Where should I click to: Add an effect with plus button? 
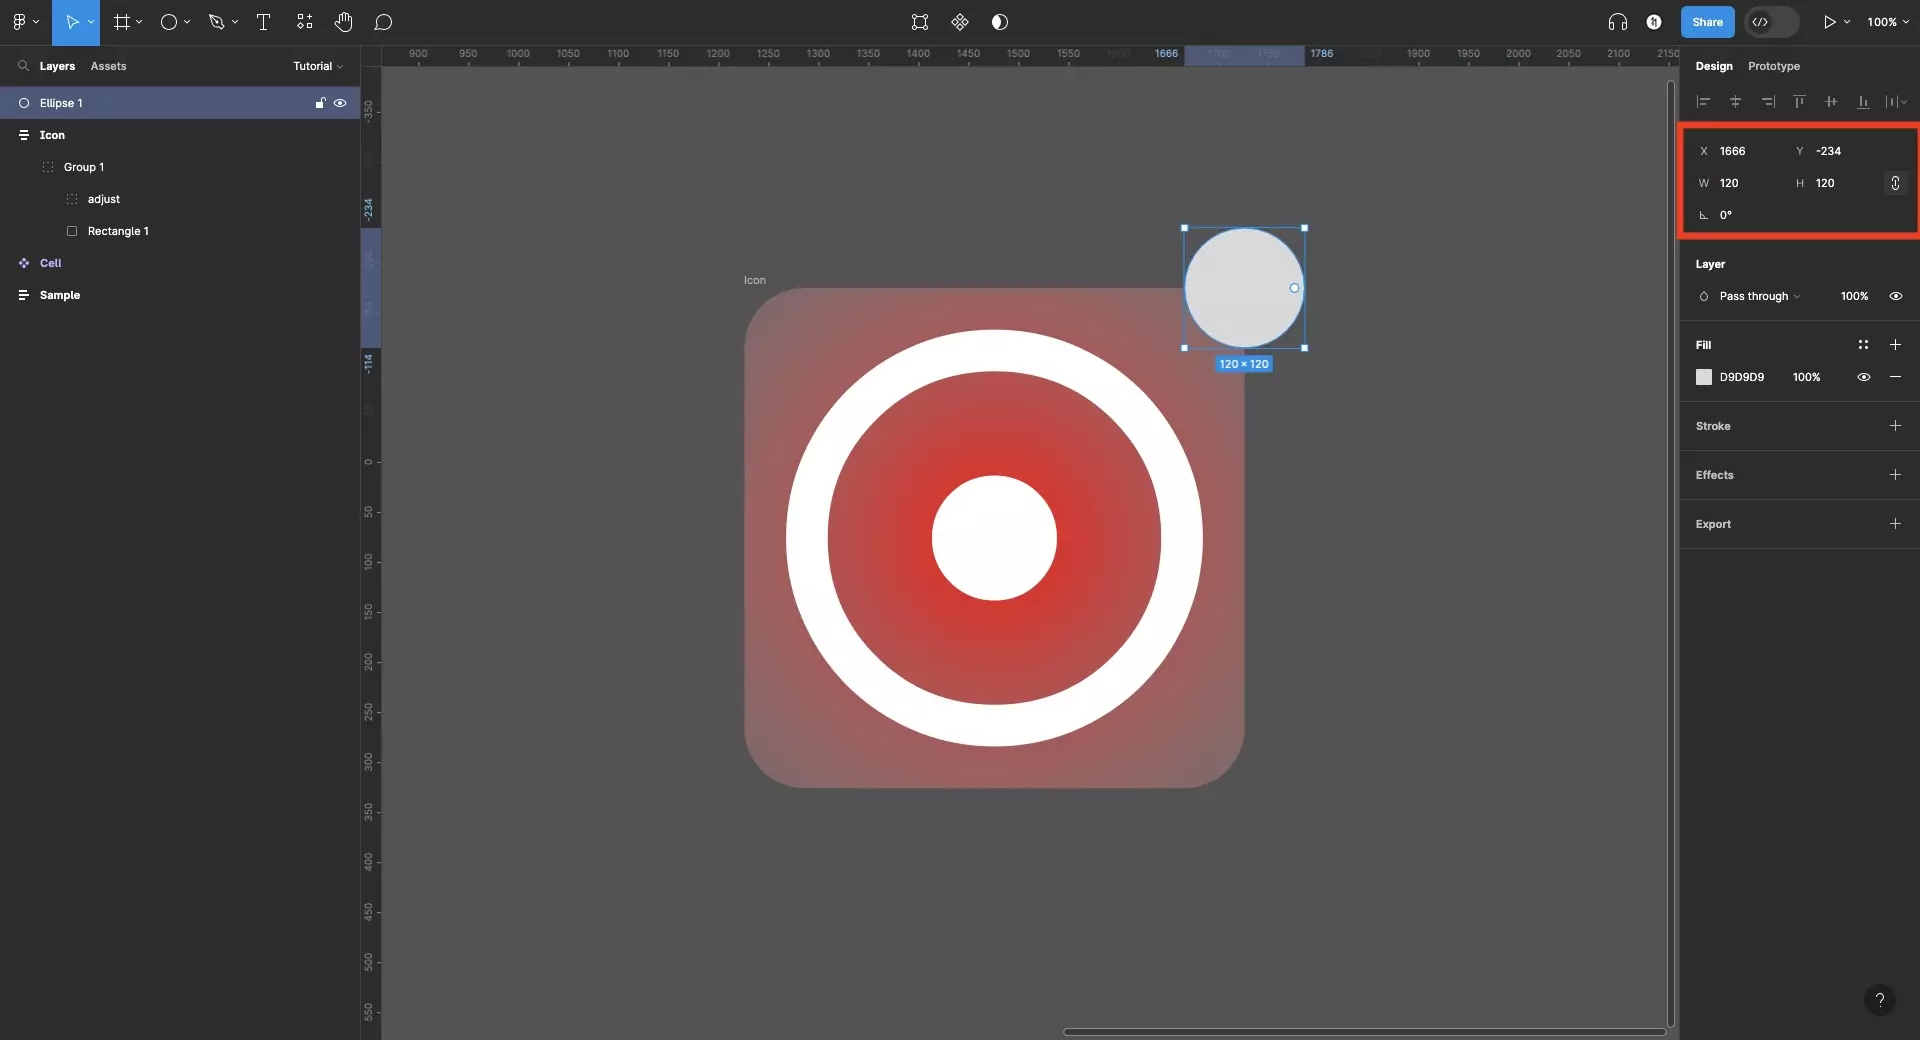1895,475
